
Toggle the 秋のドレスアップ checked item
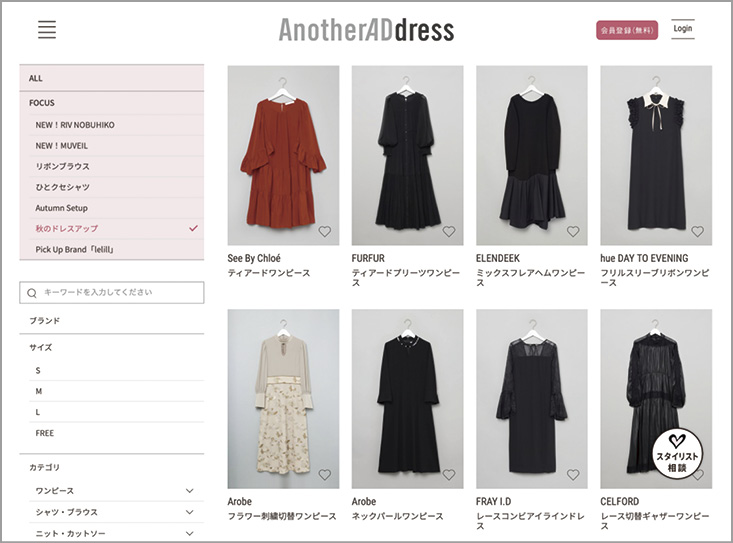(116, 229)
